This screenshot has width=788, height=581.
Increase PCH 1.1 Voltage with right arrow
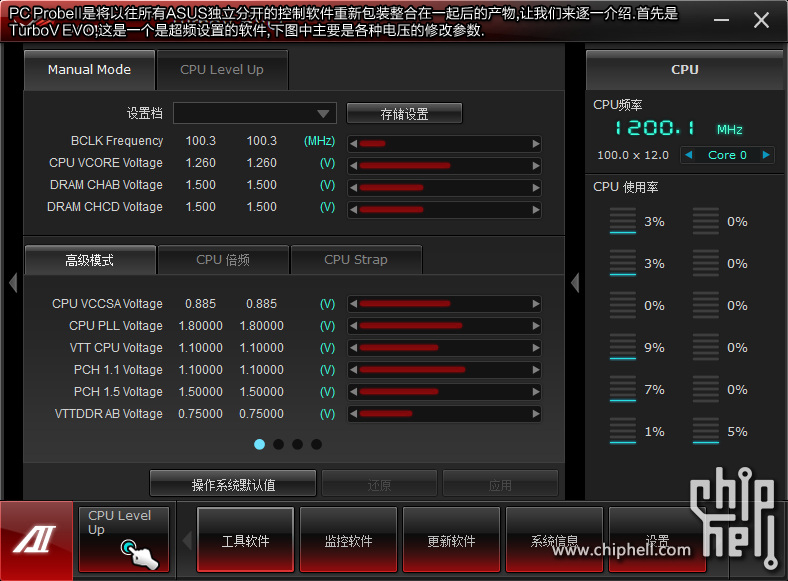536,370
